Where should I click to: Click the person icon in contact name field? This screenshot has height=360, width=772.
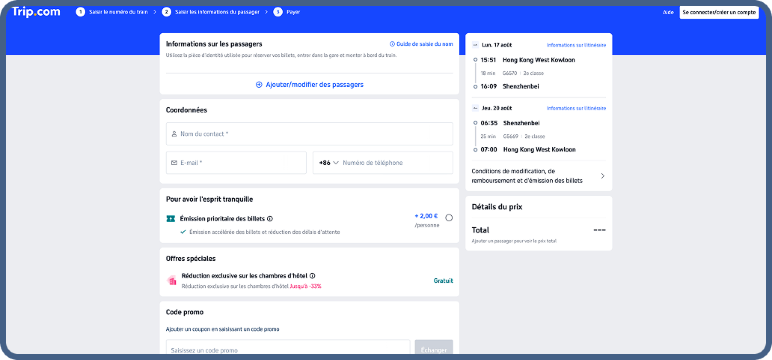174,134
